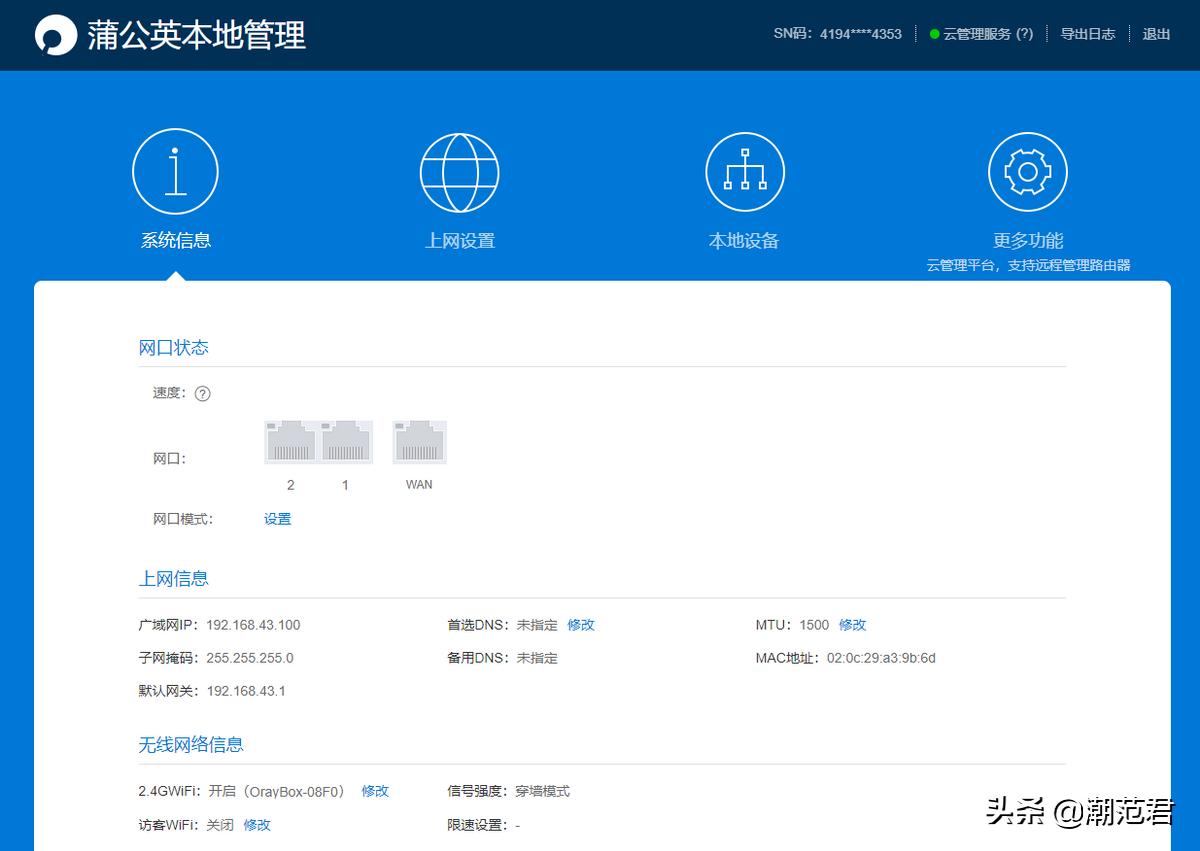1200x851 pixels.
Task: Open MTU 修改 editor
Action: coord(852,624)
